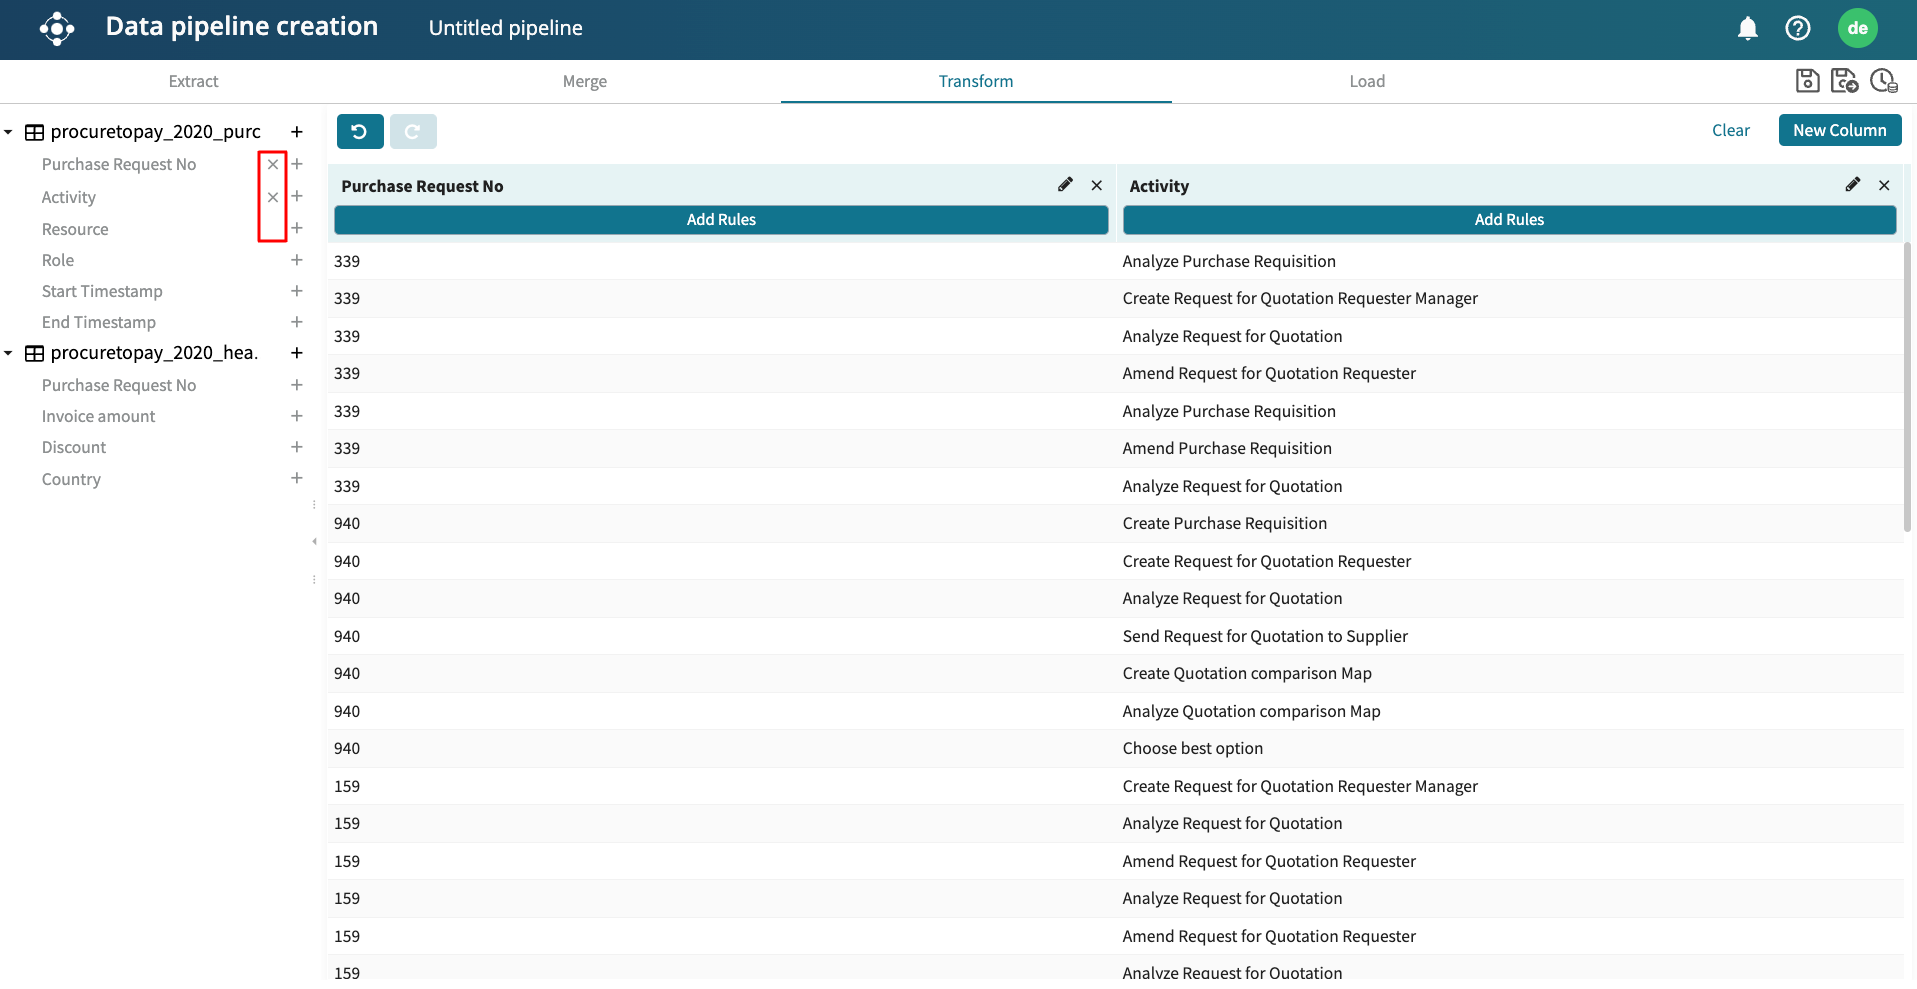Click the save and run pipeline icon

(x=1844, y=81)
